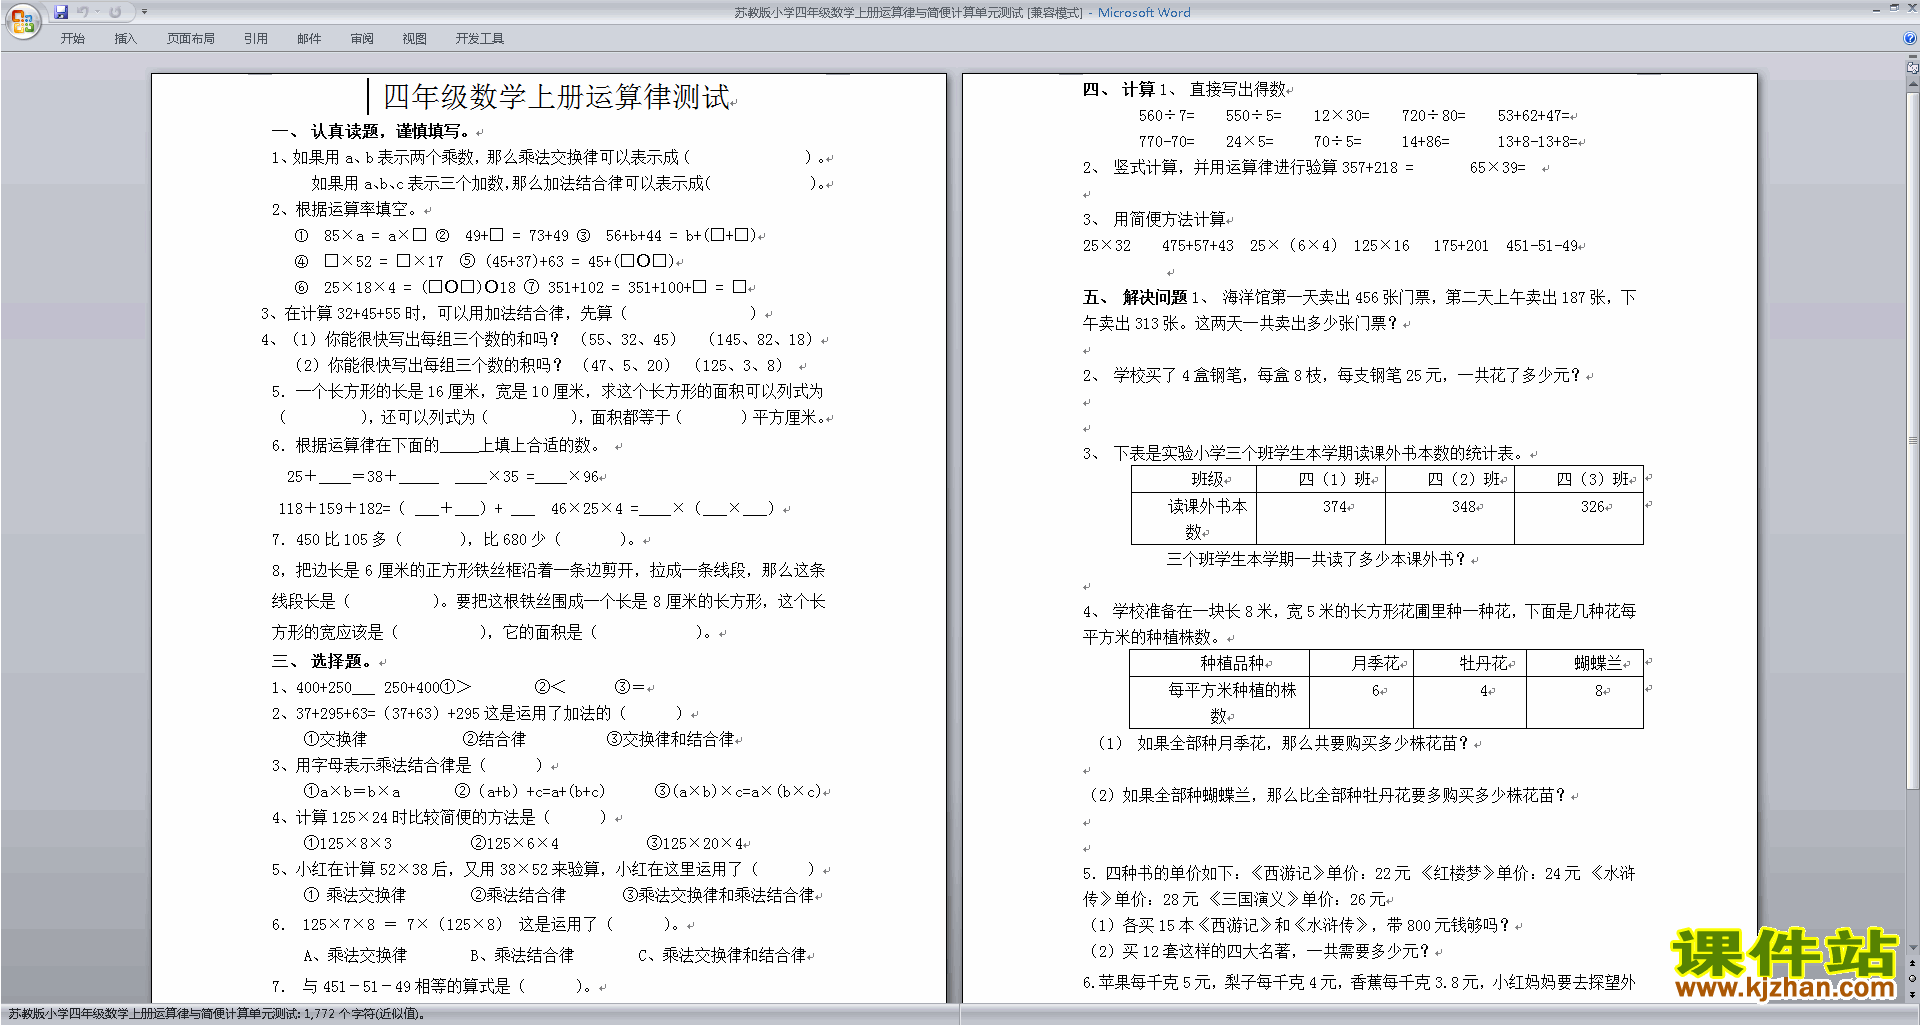The height and width of the screenshot is (1025, 1920).
Task: Open the Office button menu
Action: pos(22,20)
